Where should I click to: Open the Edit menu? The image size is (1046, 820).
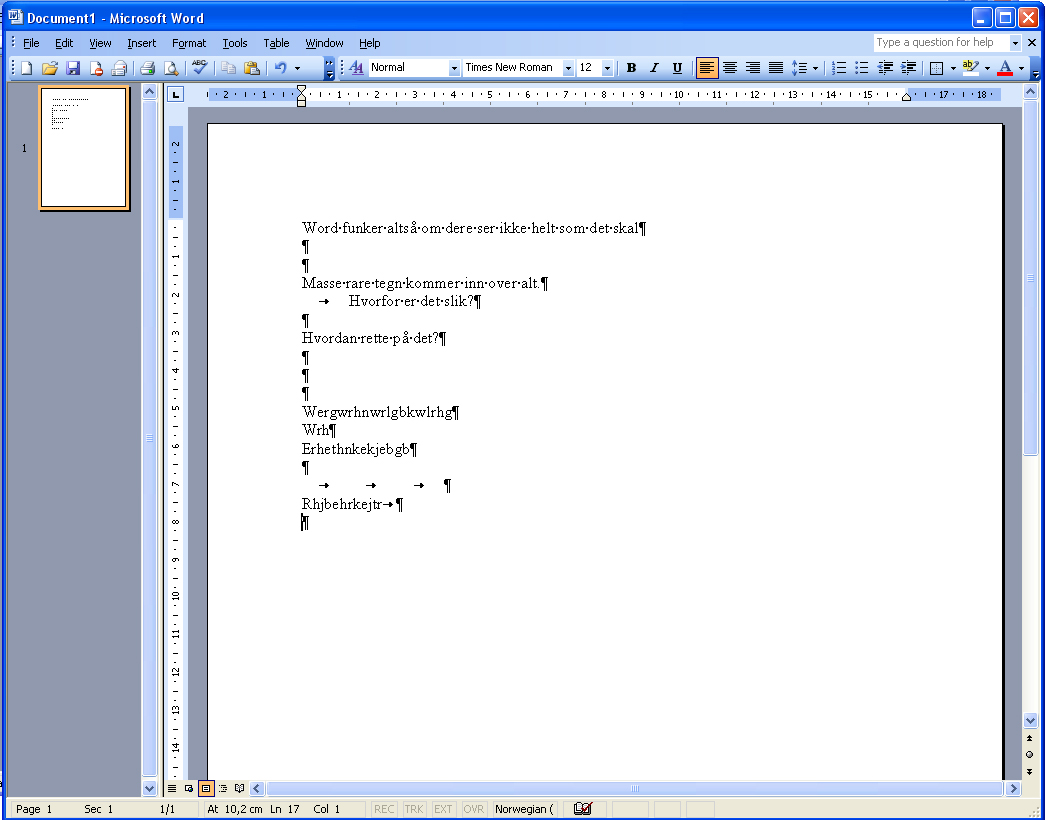click(64, 43)
